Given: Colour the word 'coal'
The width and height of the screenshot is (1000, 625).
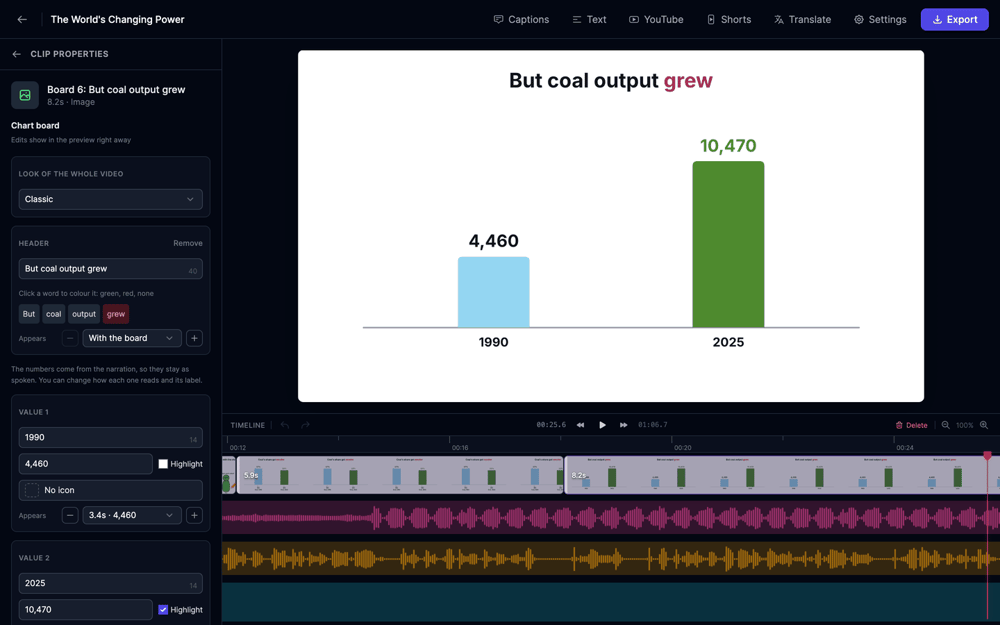Looking at the screenshot, I should (54, 314).
